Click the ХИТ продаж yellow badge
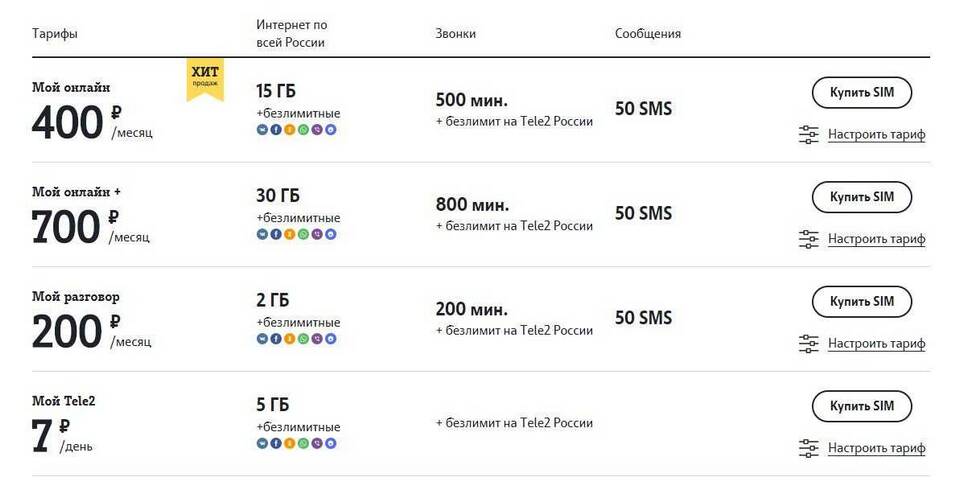 click(205, 78)
